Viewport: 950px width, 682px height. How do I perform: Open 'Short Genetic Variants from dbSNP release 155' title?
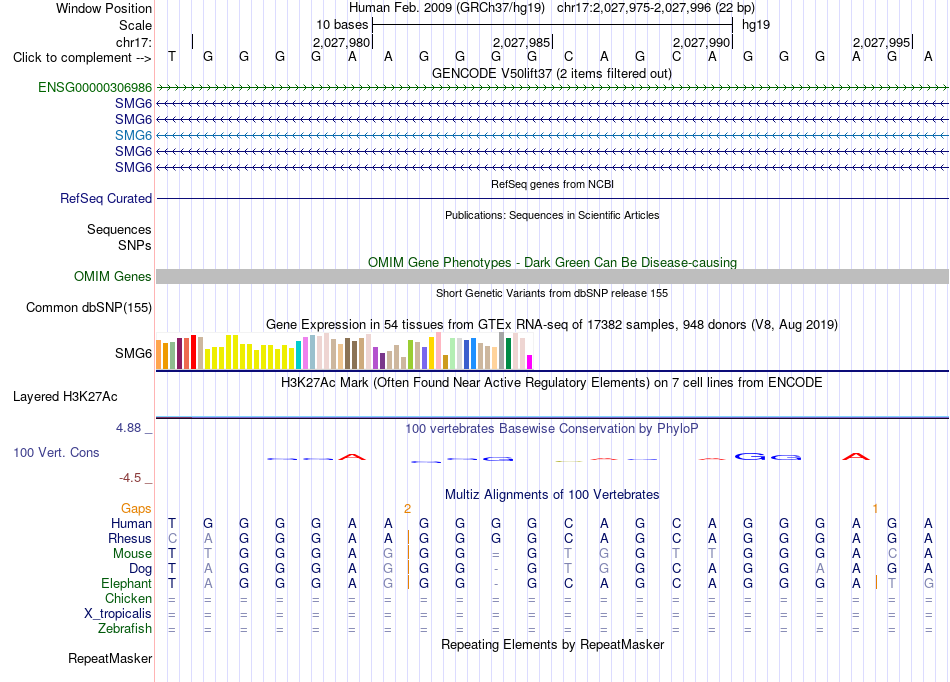552,293
